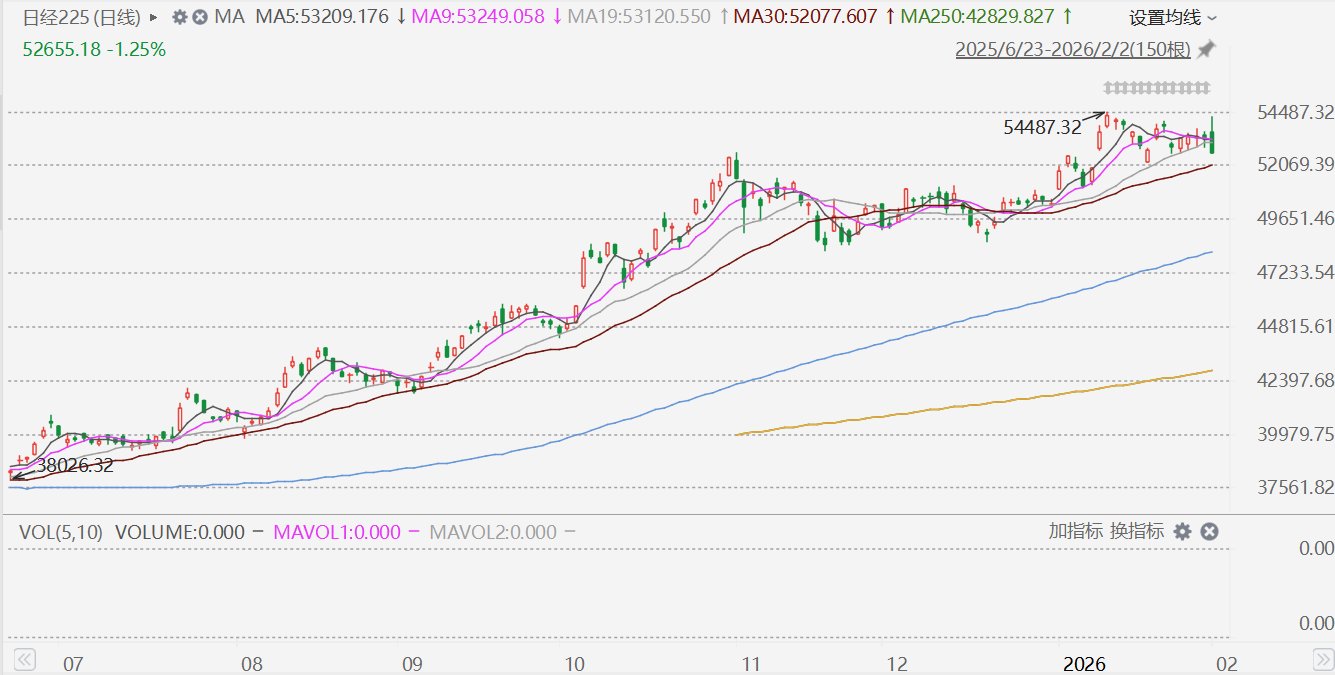Open VOL indicator settings gear
This screenshot has width=1335, height=675.
[x=1182, y=531]
